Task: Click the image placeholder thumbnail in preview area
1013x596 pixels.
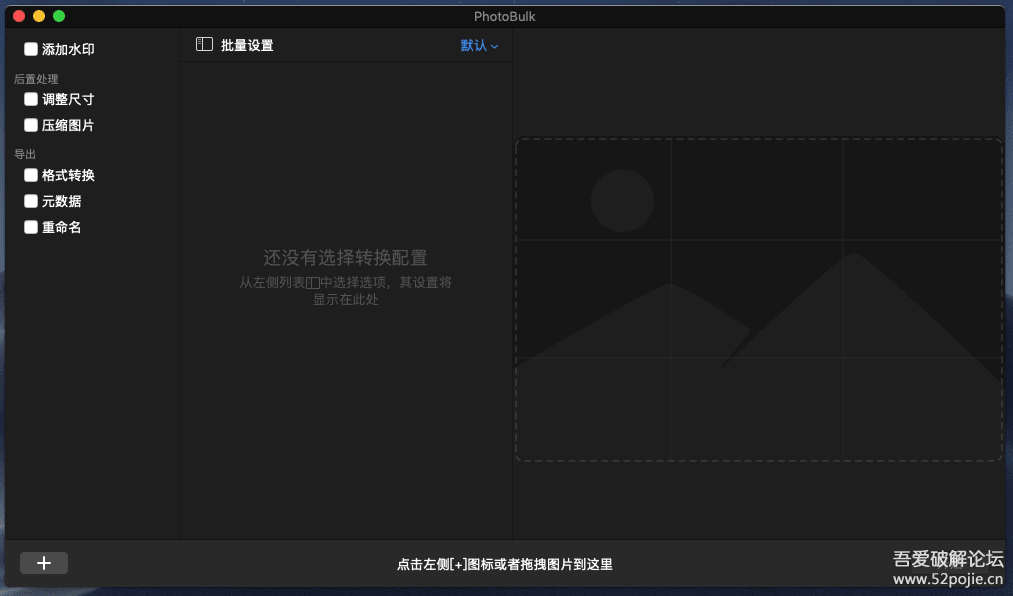Action: point(757,298)
